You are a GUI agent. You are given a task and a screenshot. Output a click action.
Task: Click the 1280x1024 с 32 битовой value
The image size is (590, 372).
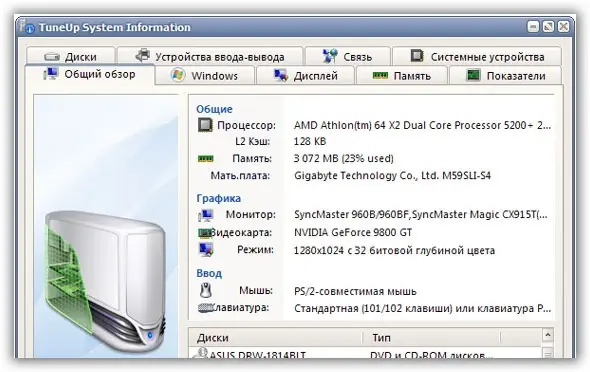[x=394, y=251]
